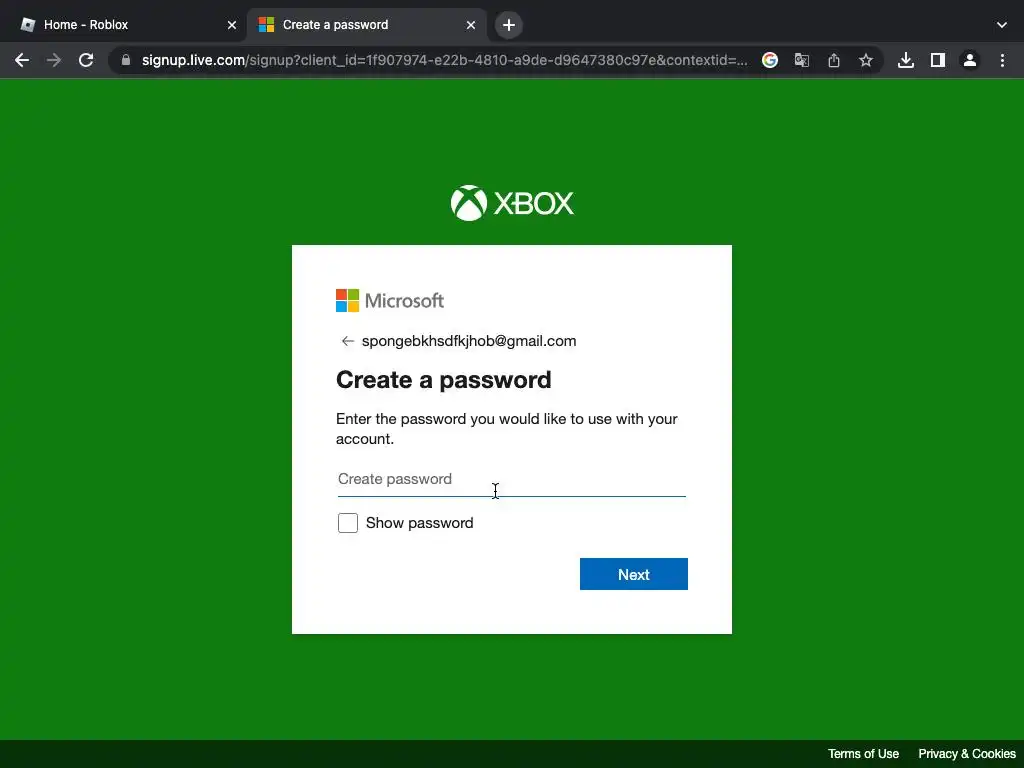The image size is (1024, 768).
Task: Bookmark this page with the star
Action: click(866, 60)
